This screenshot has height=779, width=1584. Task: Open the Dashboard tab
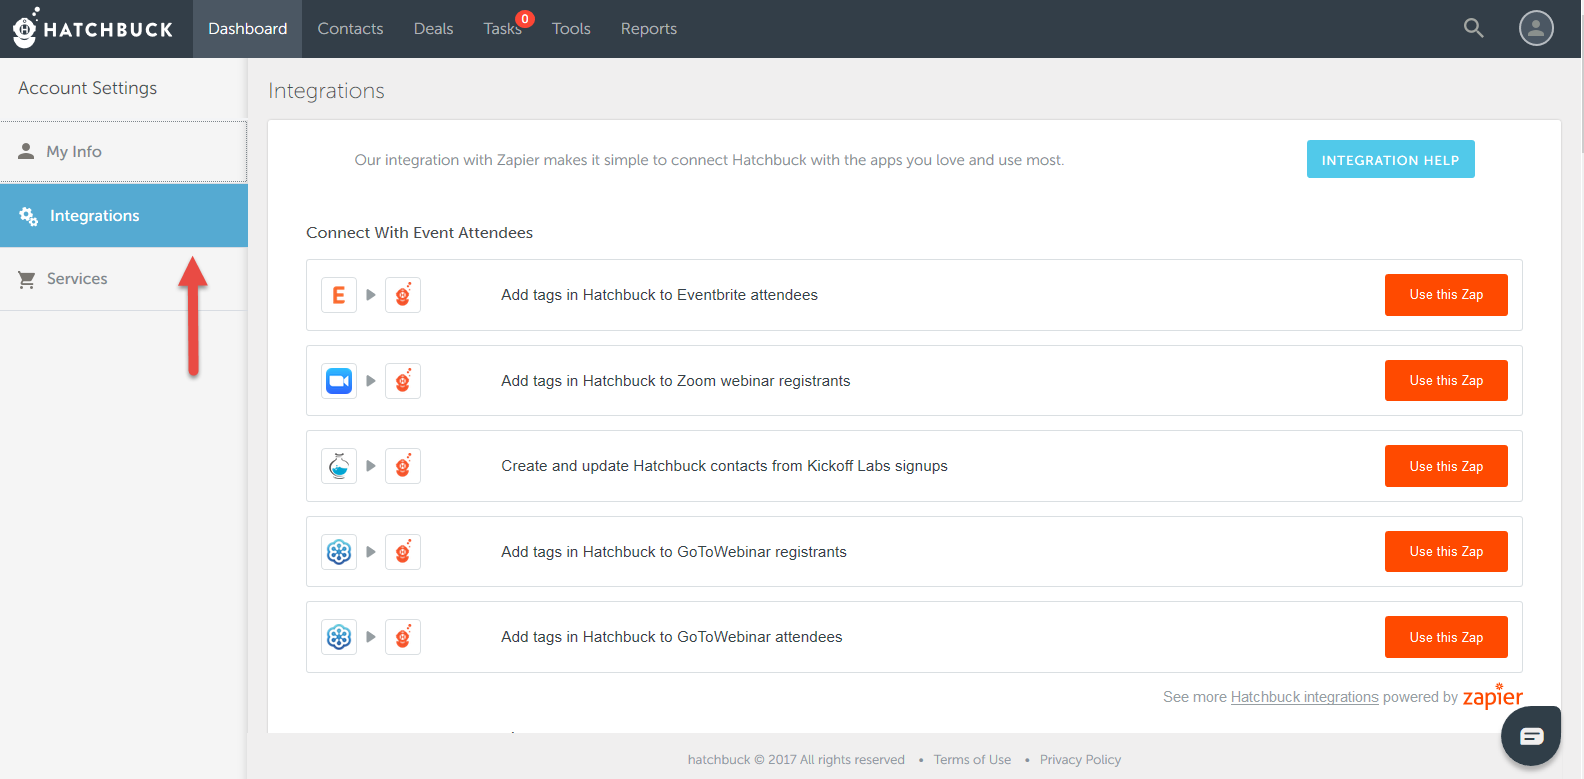click(x=248, y=29)
